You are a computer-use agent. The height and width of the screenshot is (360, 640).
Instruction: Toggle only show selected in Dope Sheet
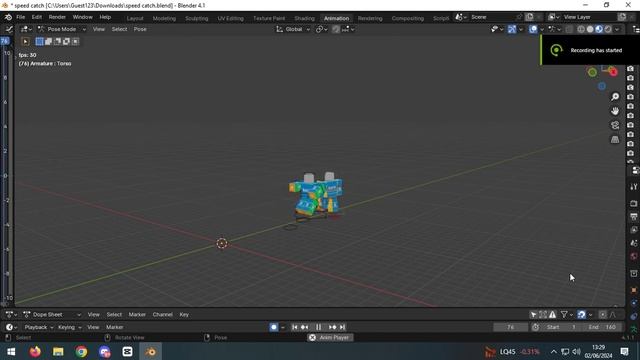(x=533, y=314)
